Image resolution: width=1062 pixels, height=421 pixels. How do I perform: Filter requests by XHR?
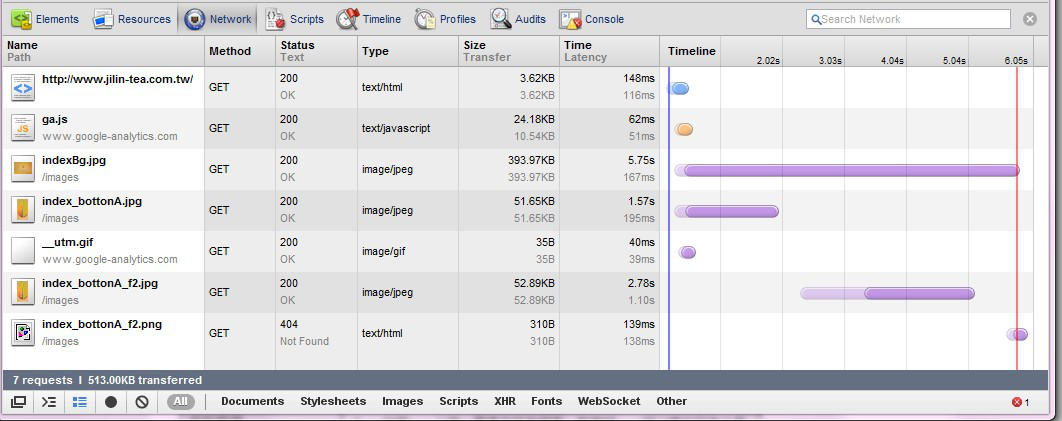click(505, 401)
